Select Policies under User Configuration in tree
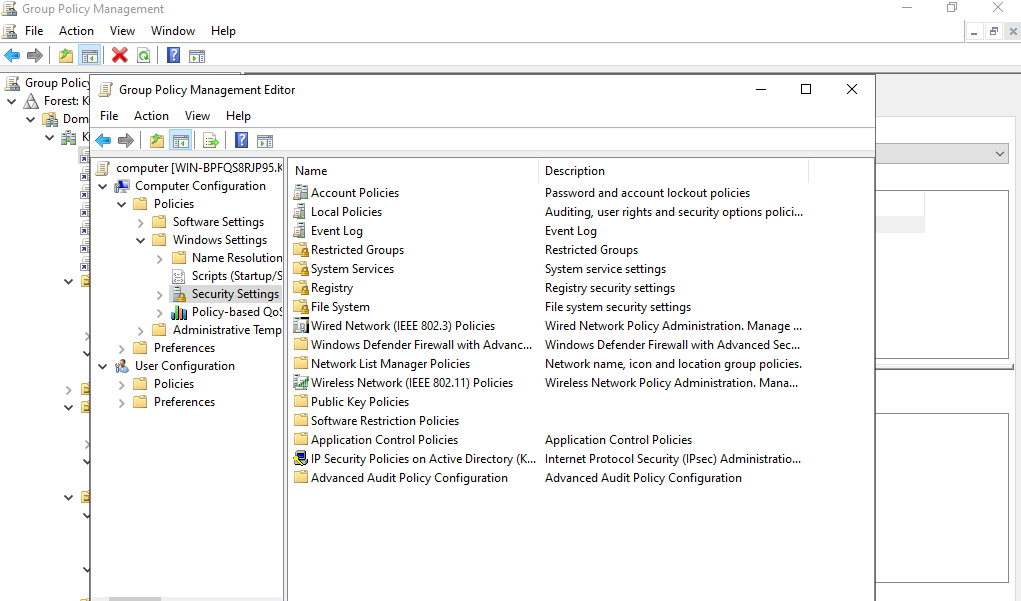 point(174,384)
